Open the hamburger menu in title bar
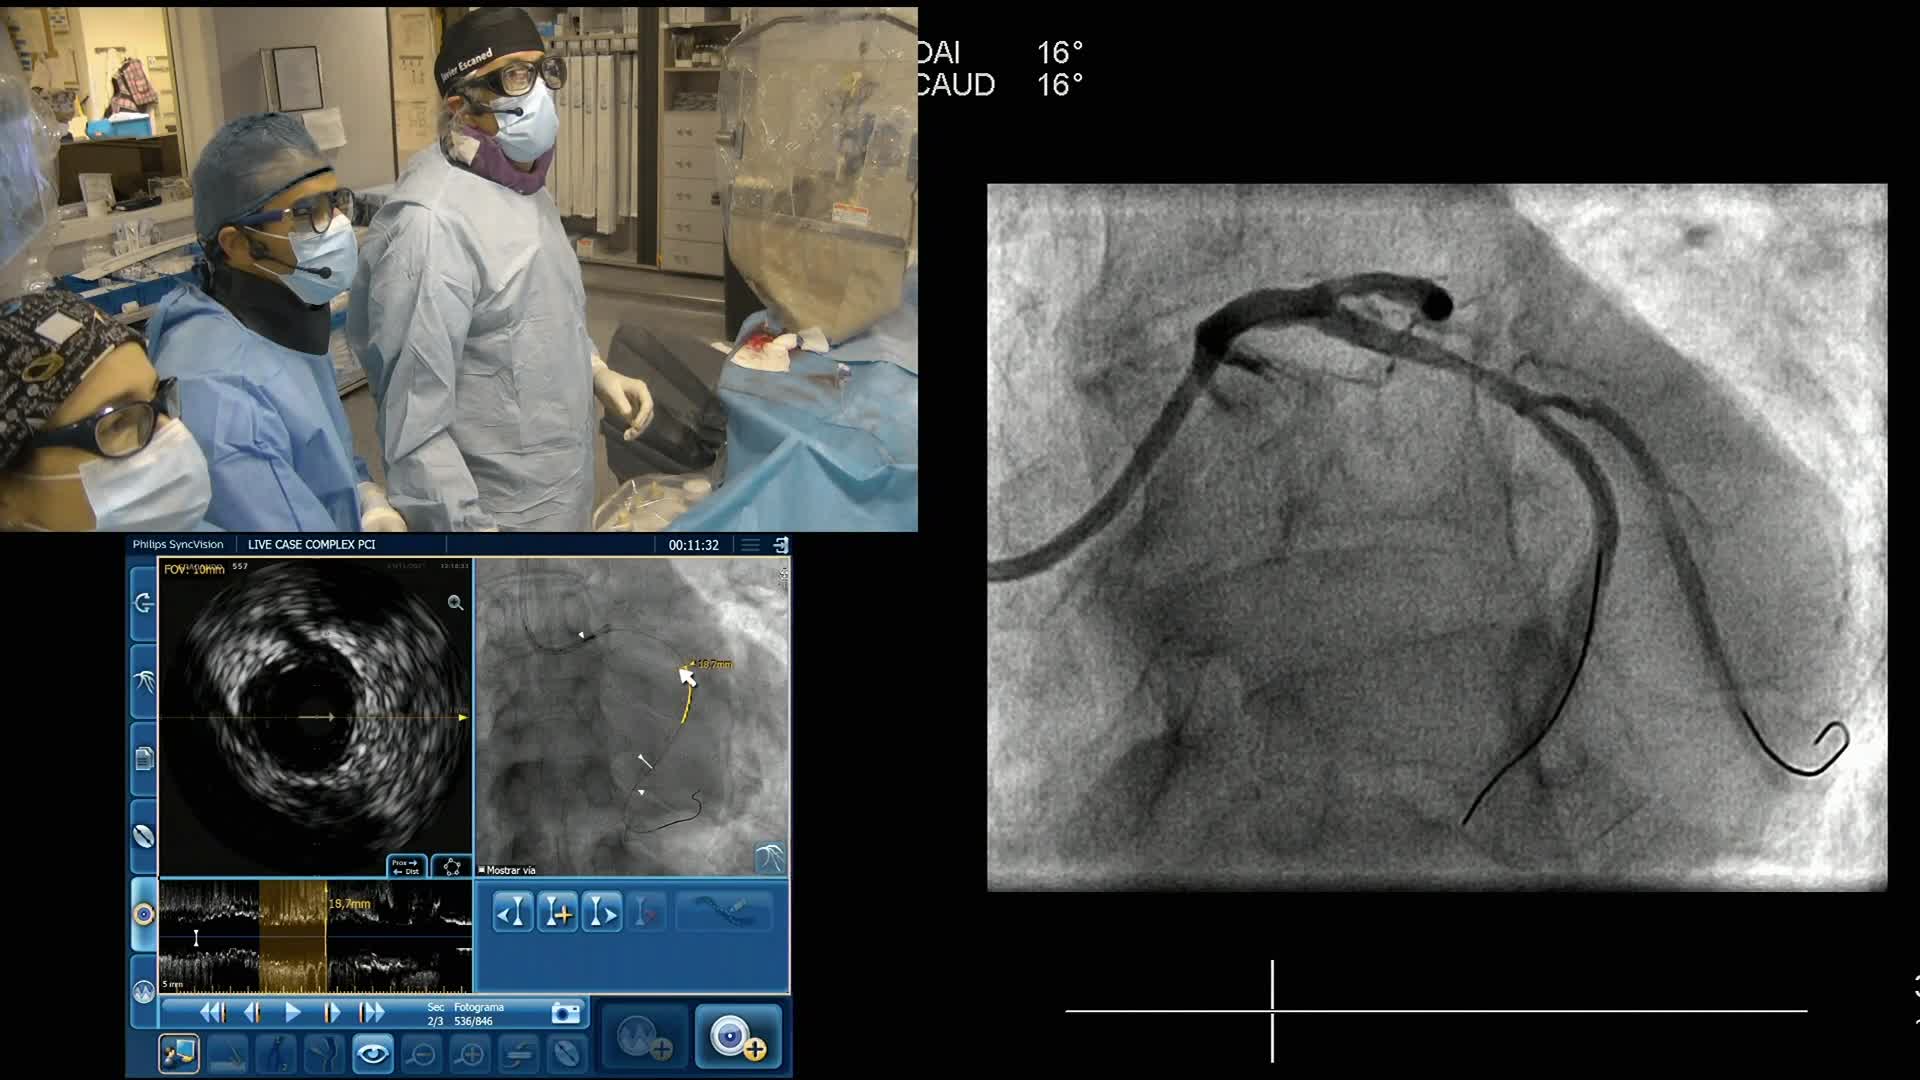 (x=750, y=545)
